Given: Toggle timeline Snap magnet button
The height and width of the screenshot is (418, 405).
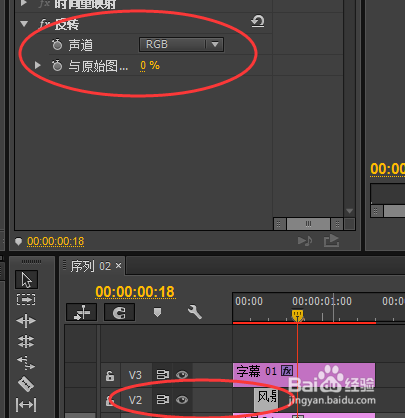Looking at the screenshot, I should (x=119, y=312).
